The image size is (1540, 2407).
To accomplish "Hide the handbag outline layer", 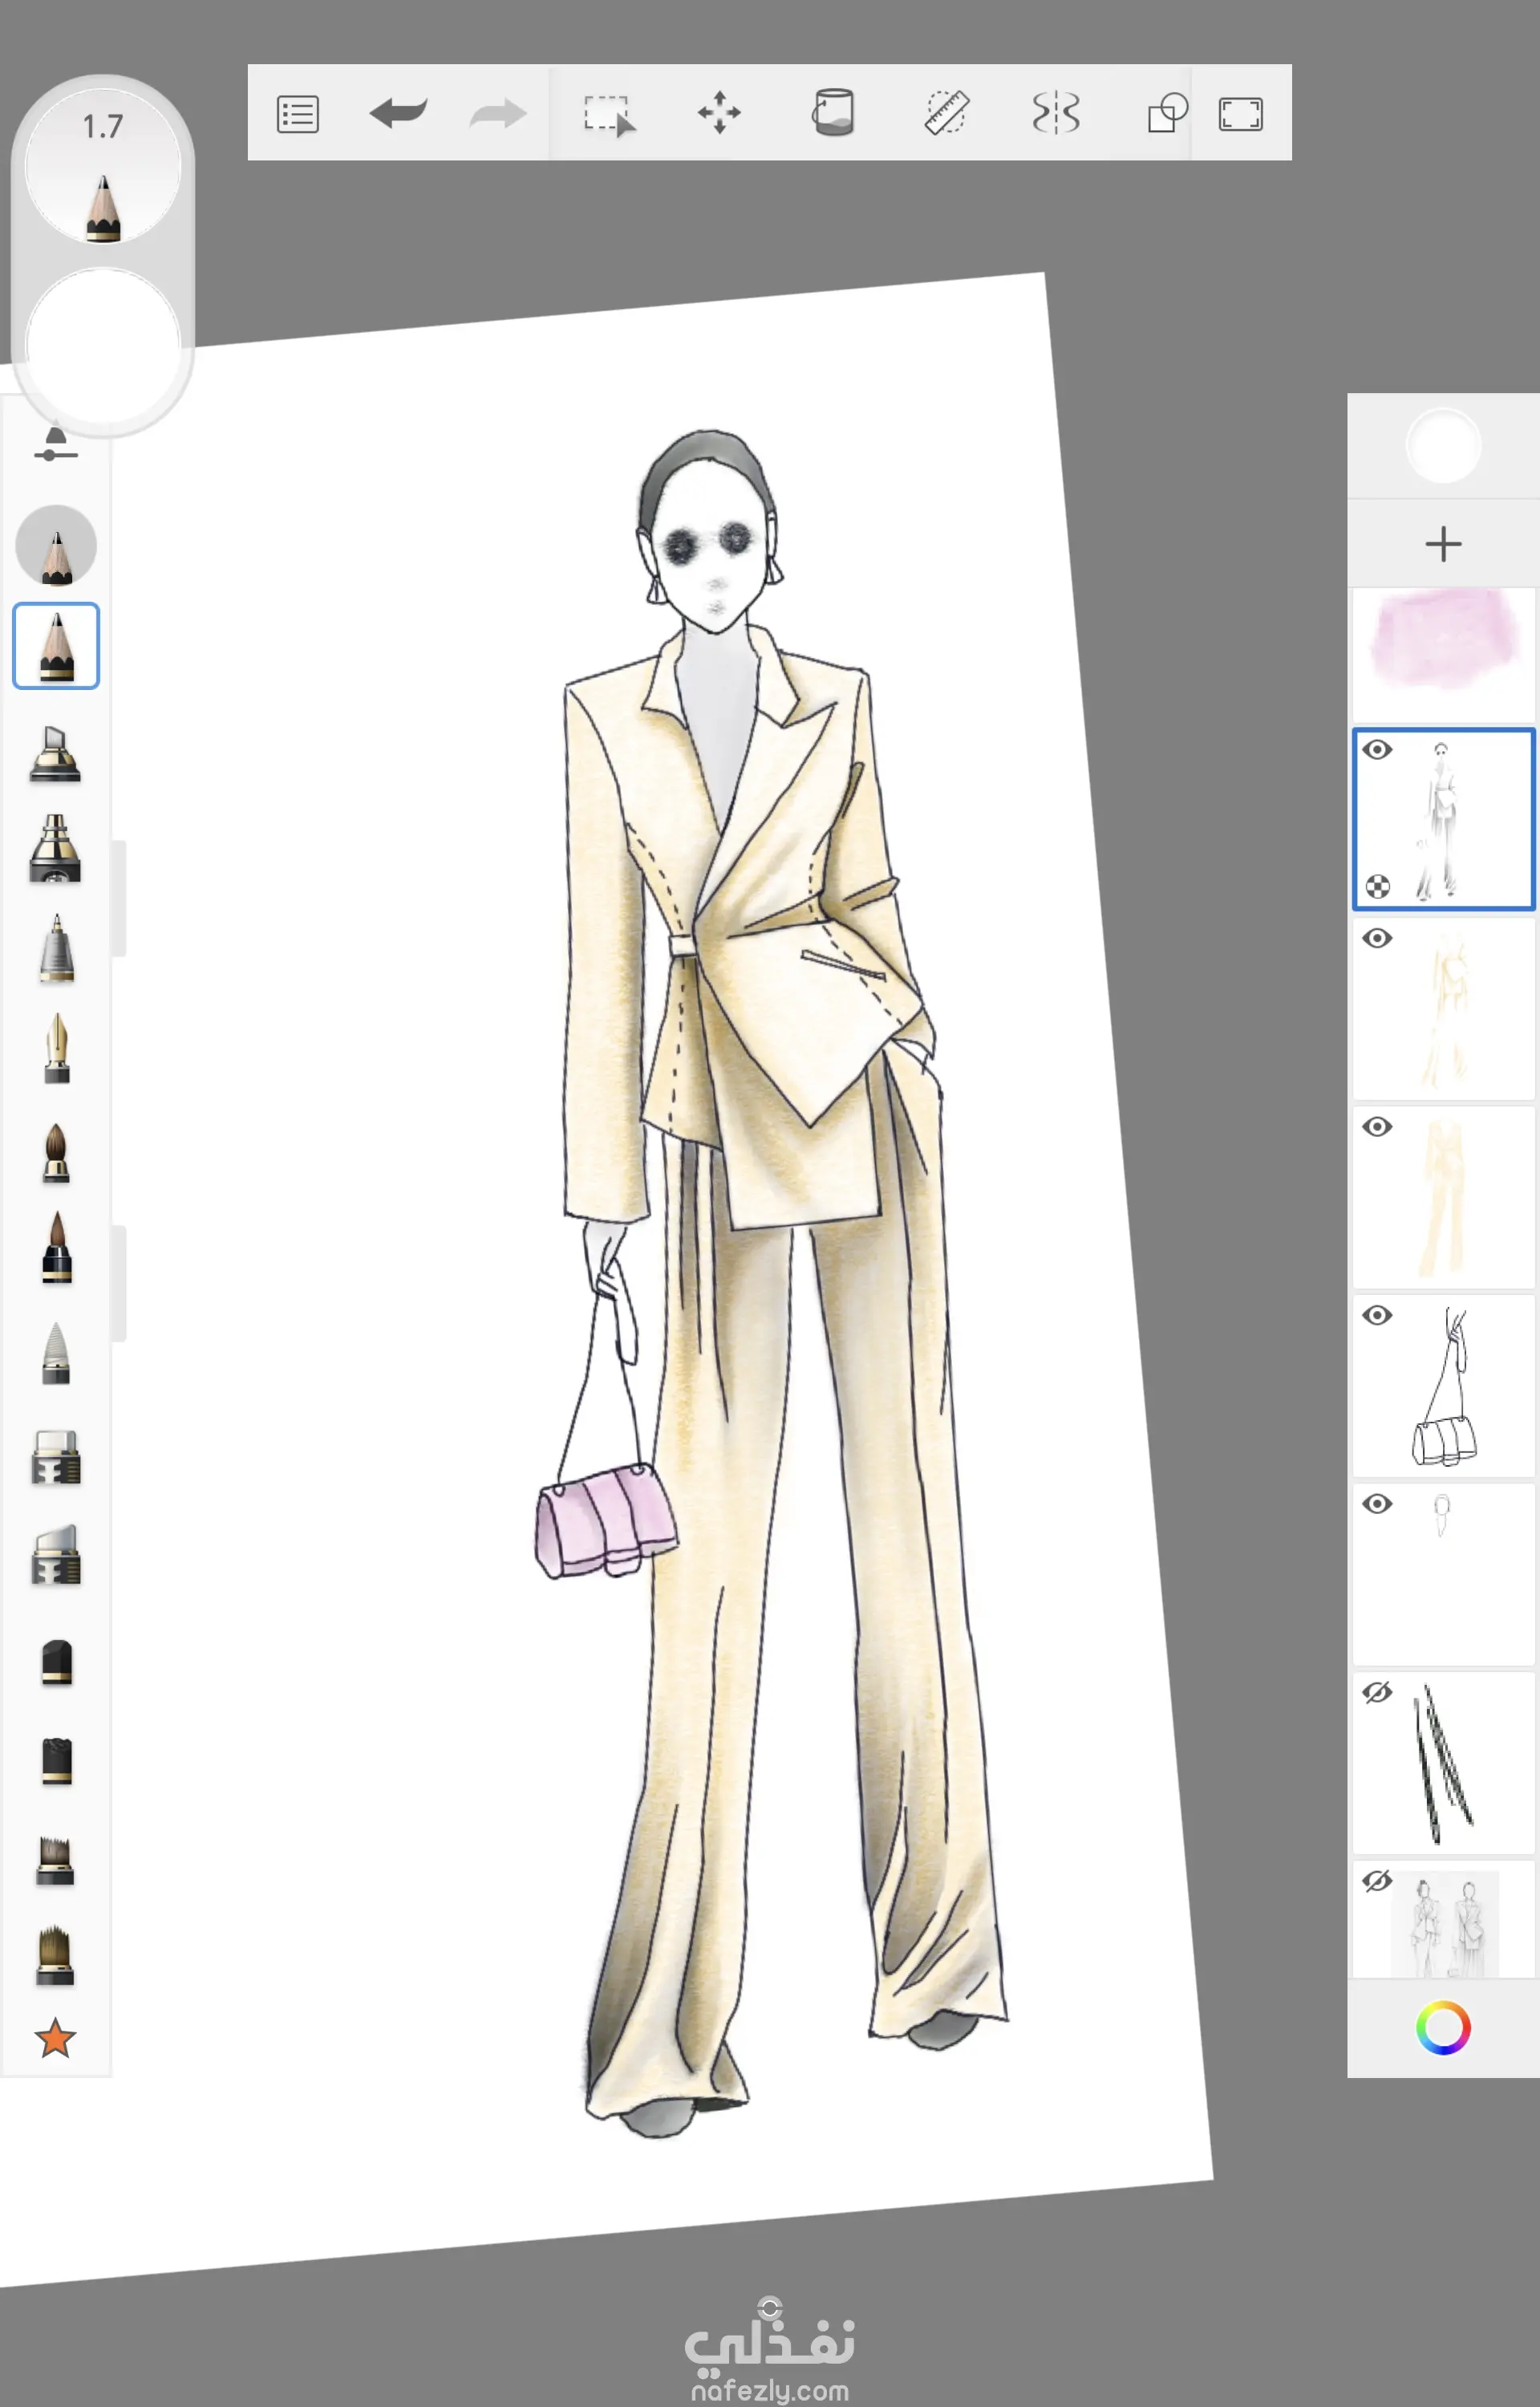I will click(1377, 1315).
